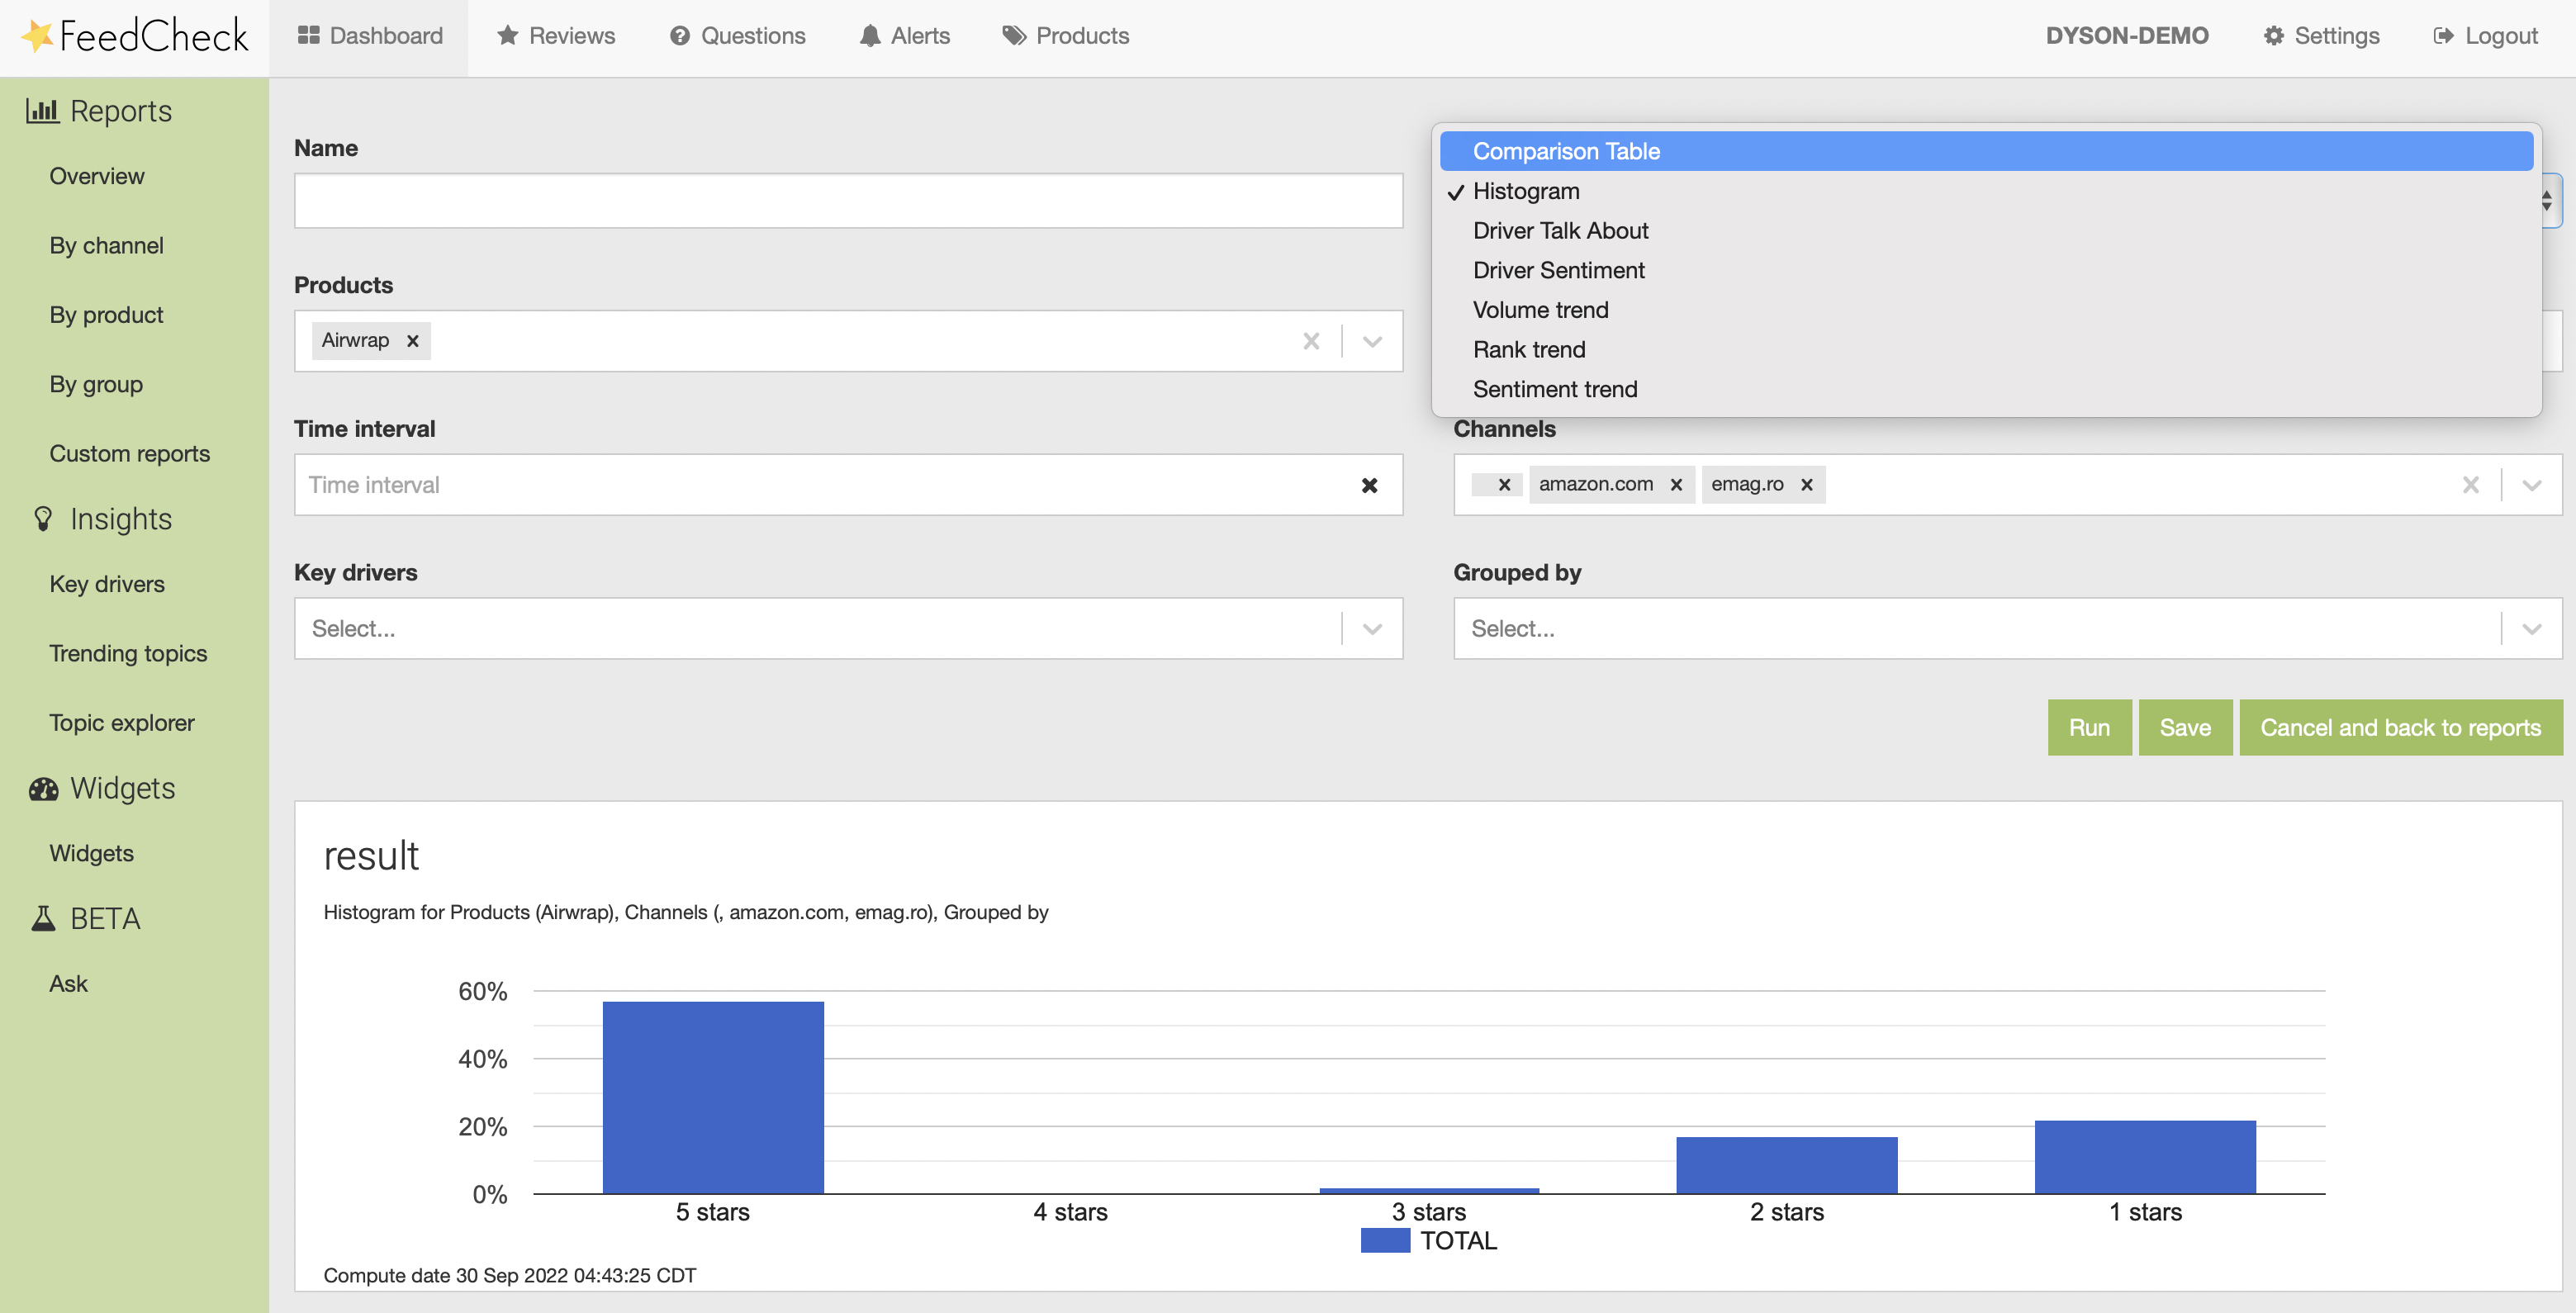Viewport: 2576px width, 1313px height.
Task: Open Key drivers insights page
Action: pos(107,584)
